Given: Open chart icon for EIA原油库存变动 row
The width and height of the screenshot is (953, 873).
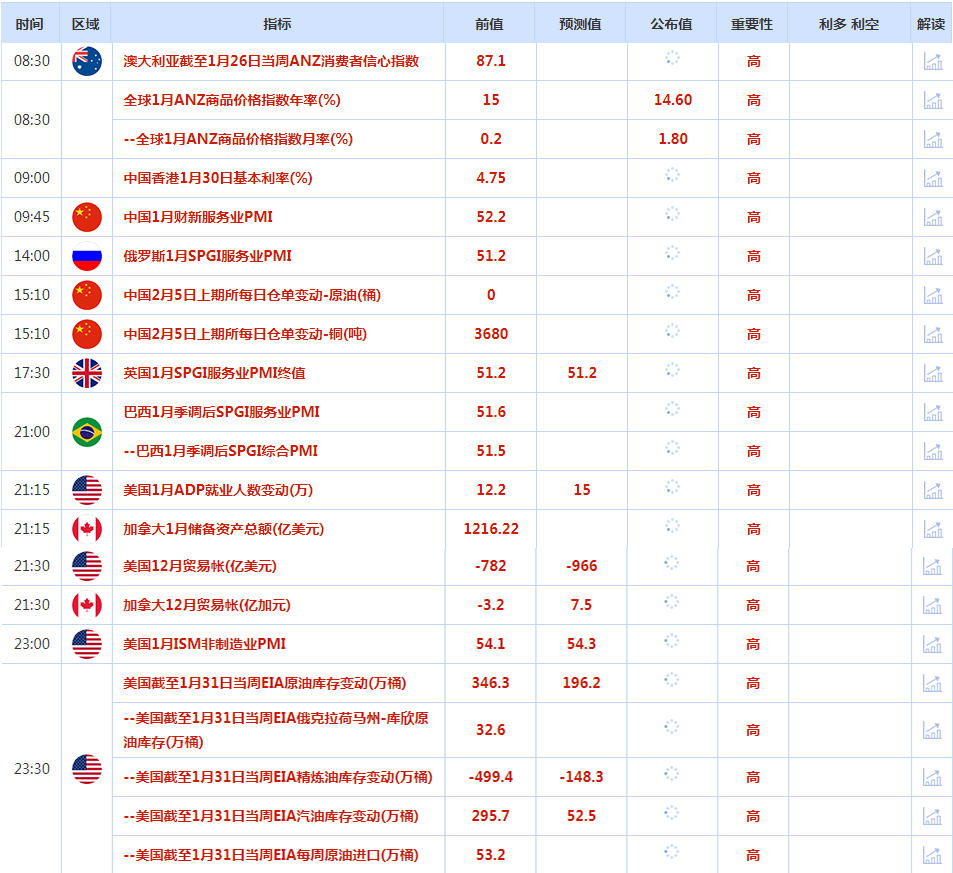Looking at the screenshot, I should coord(932,683).
